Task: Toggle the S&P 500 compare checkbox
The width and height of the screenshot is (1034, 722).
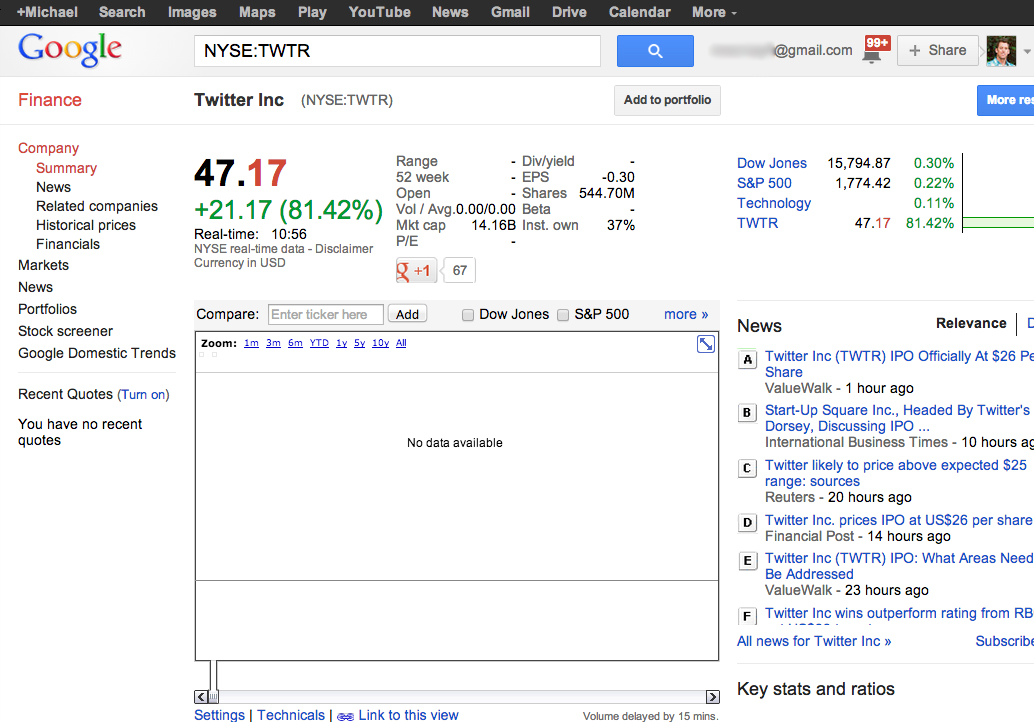Action: point(563,315)
